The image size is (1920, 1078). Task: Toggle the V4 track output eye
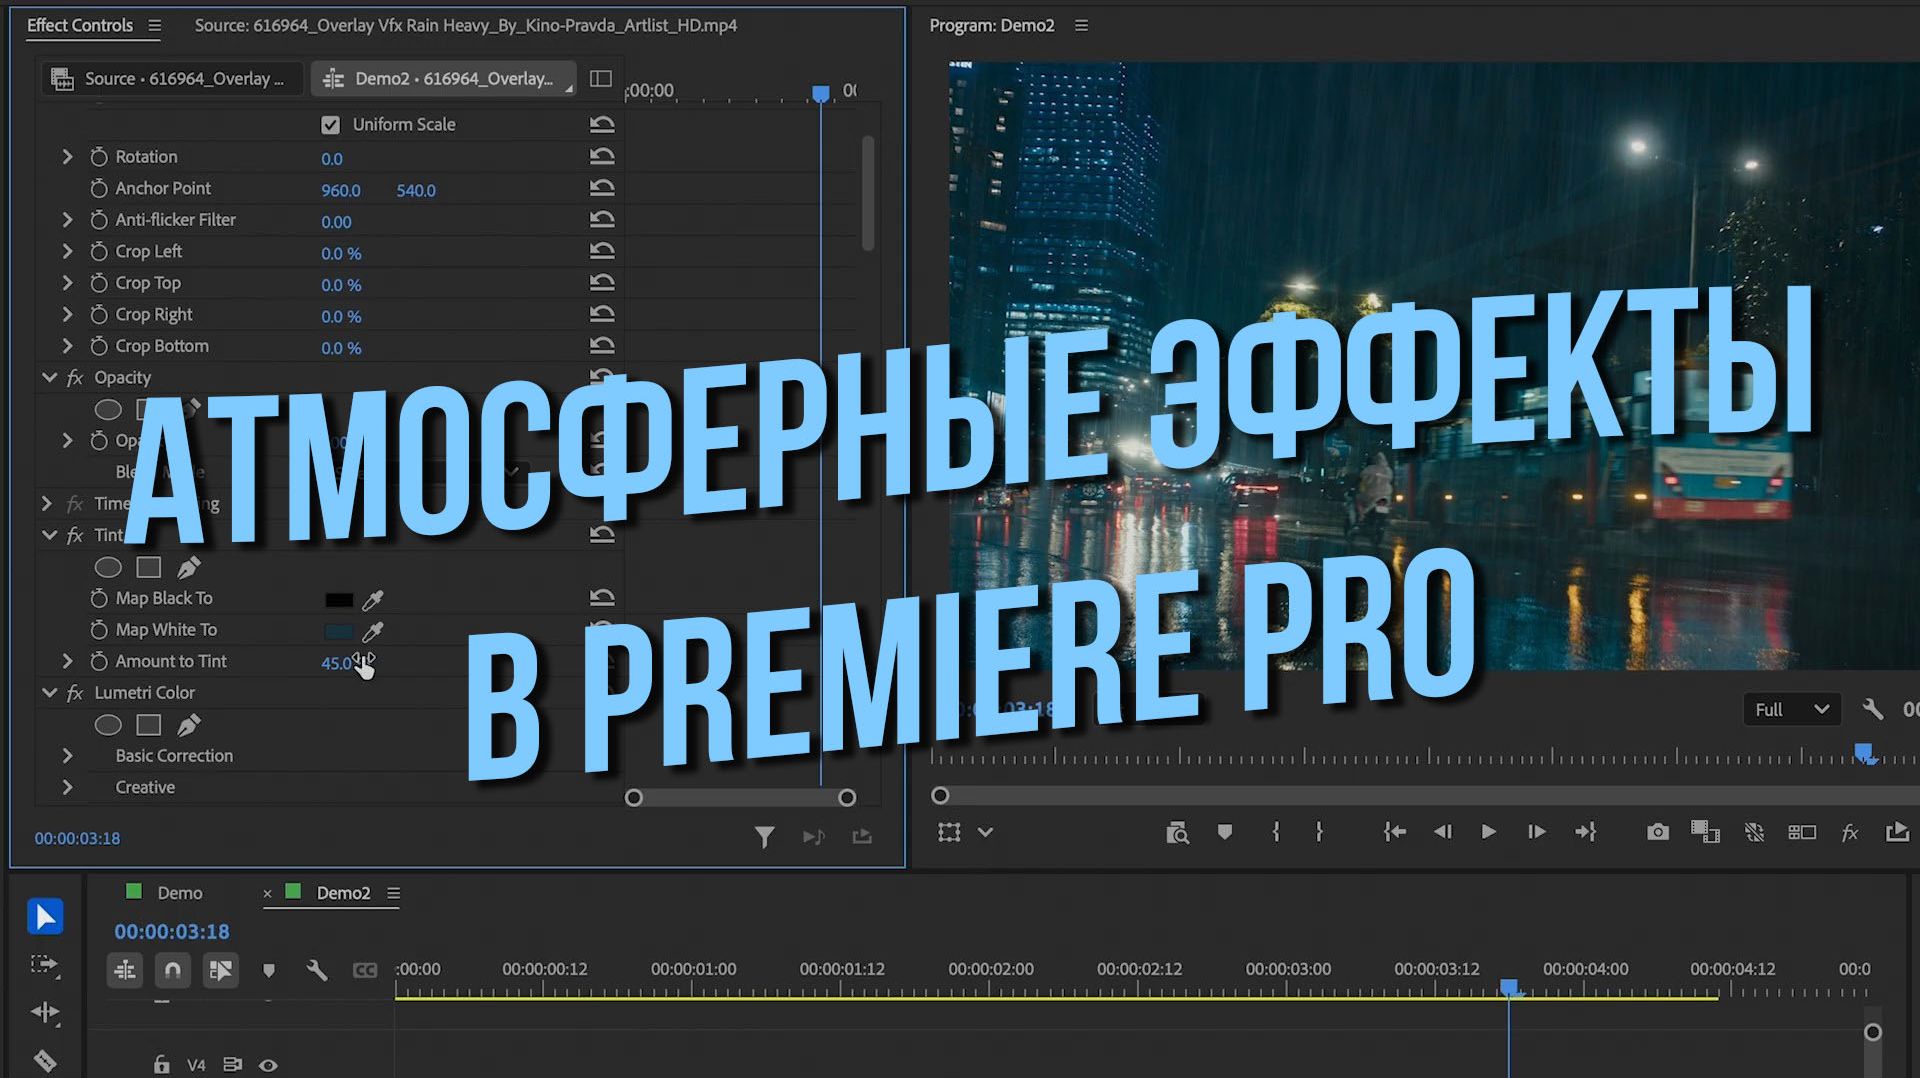268,1064
